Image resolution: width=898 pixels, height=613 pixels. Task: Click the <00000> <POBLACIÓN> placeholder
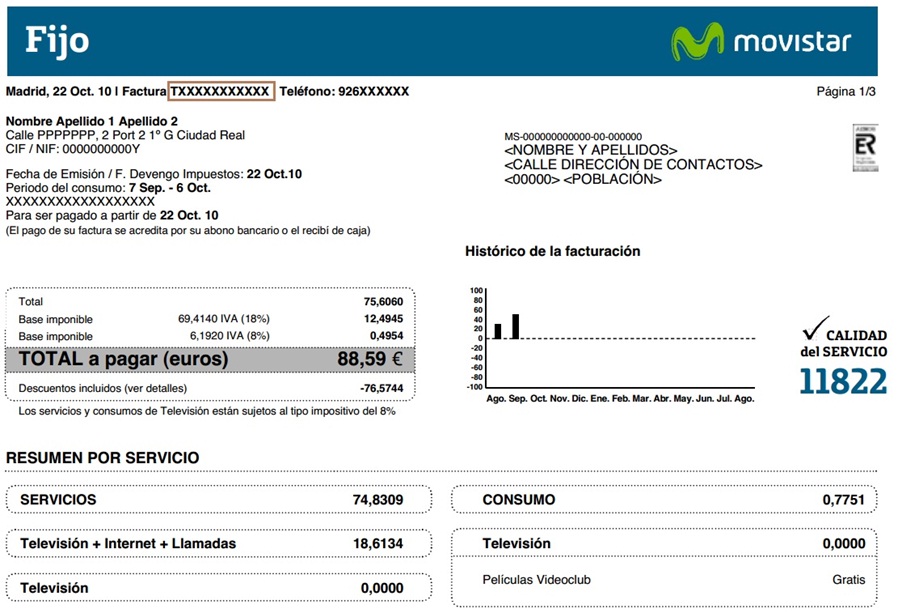(582, 179)
